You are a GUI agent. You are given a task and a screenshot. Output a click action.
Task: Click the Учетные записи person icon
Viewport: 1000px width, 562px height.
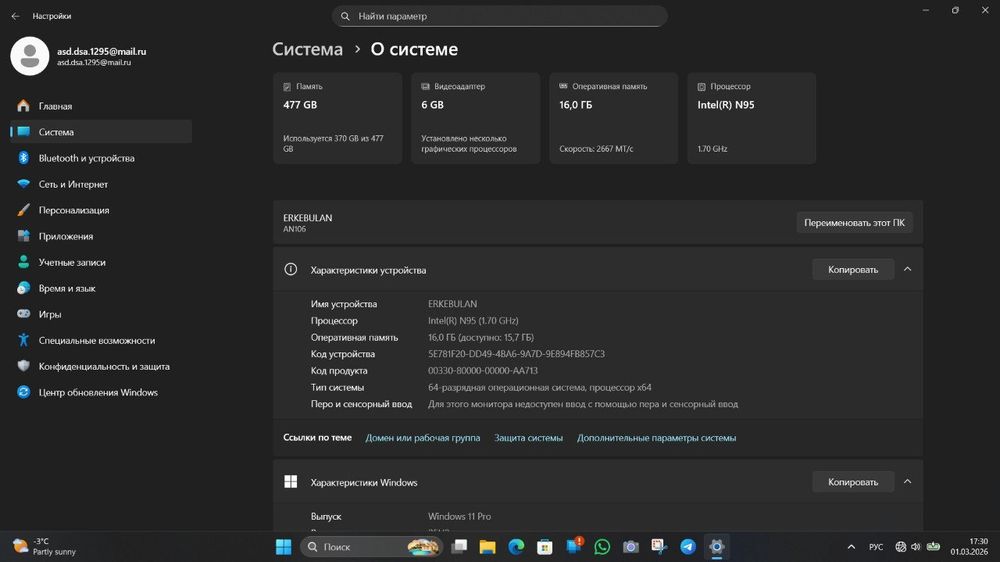point(24,262)
